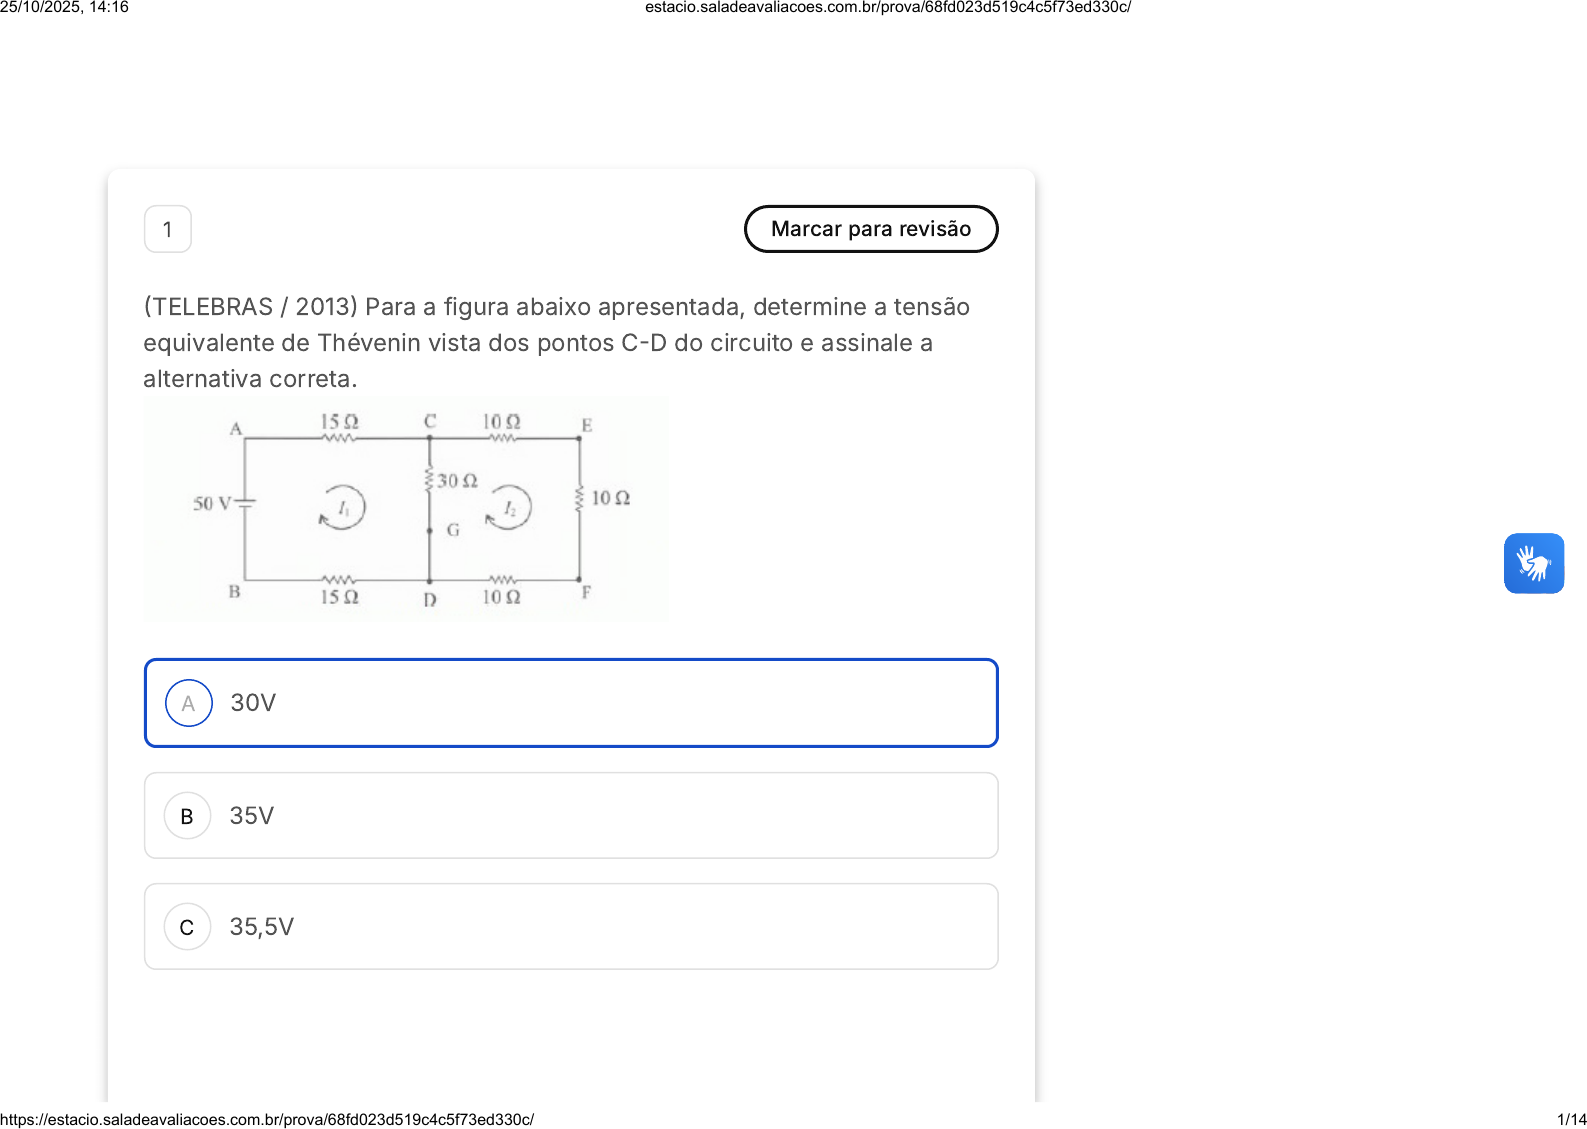Open the VLibras sign-language accessibility widget
Screen dimensions: 1587x1129
point(1533,563)
